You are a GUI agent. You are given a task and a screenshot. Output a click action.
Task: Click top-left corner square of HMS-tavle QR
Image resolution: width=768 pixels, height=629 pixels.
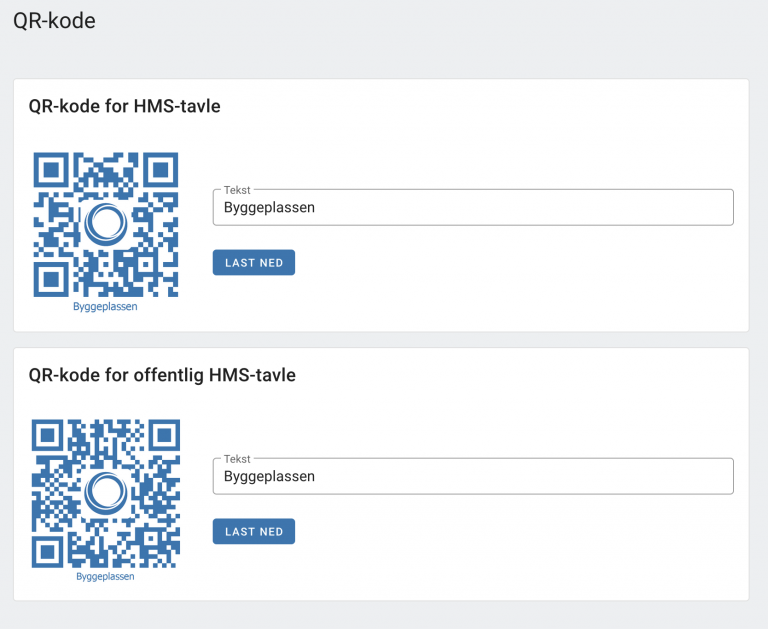50,170
